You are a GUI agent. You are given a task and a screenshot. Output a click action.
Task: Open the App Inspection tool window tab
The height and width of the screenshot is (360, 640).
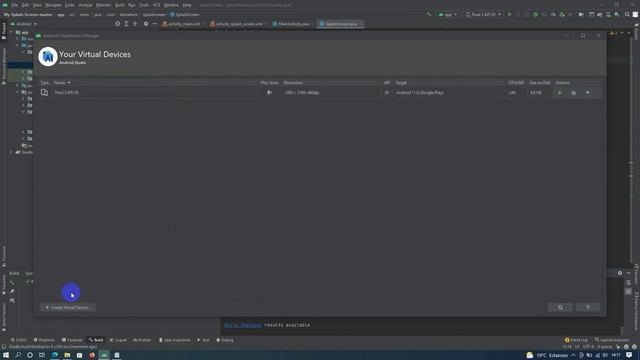click(x=175, y=340)
